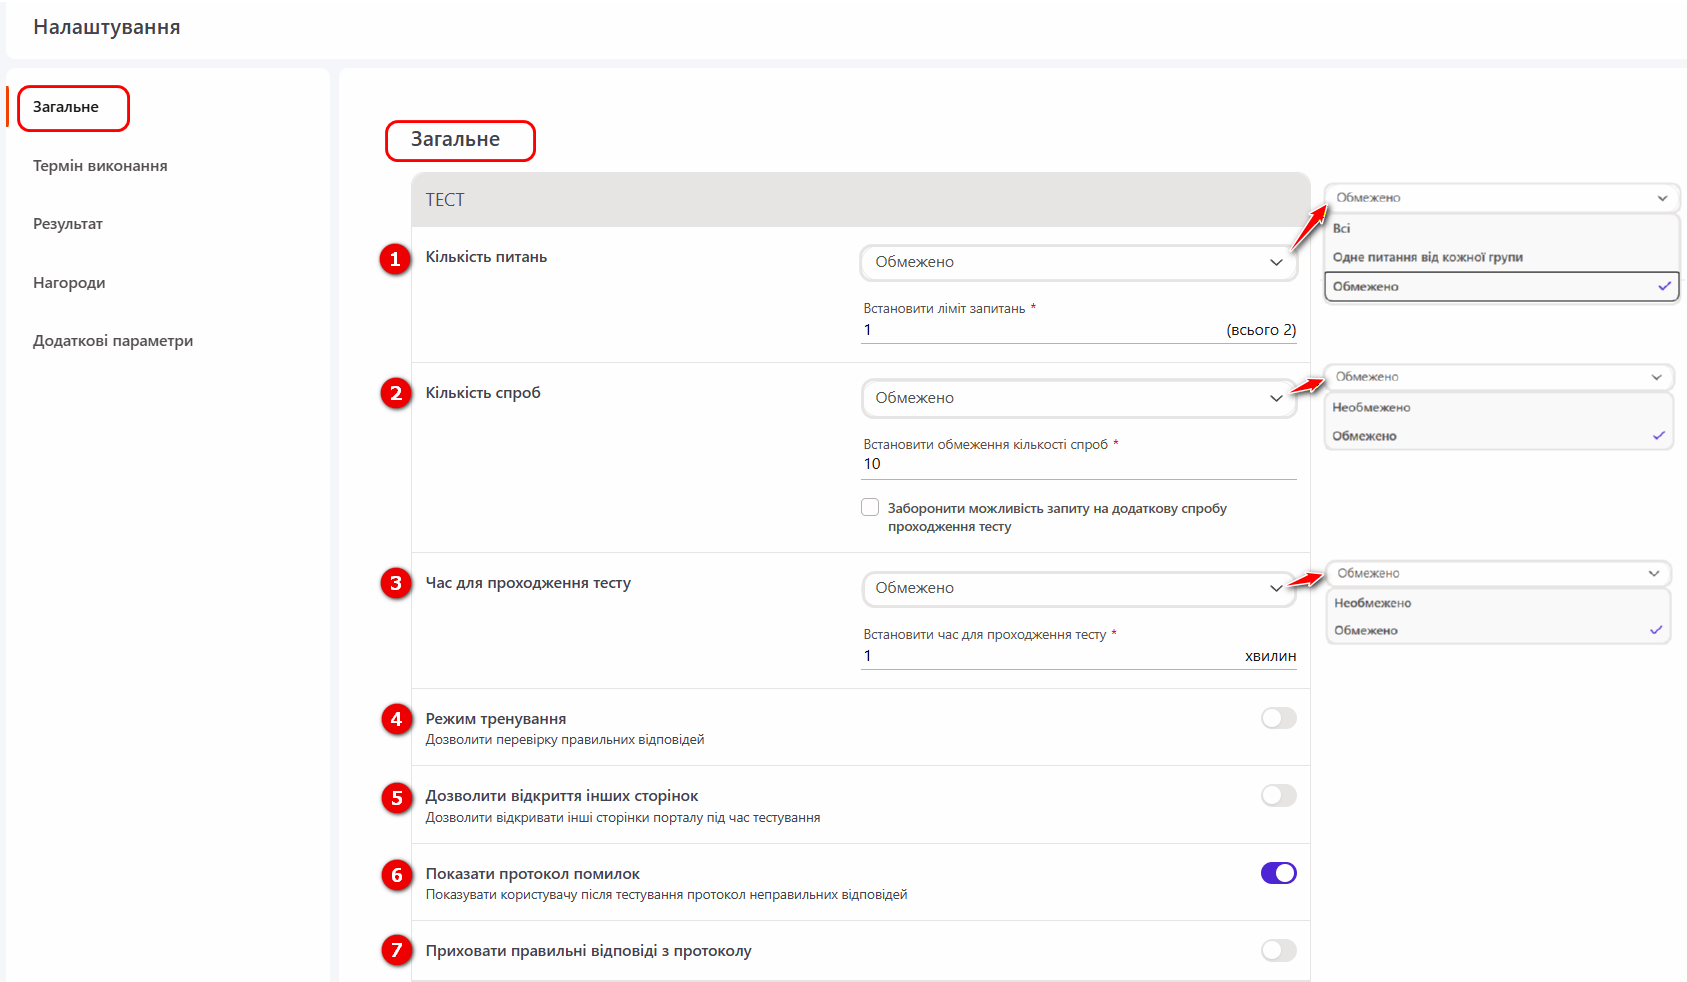Screen dimensions: 1687x982
Task: Open the Кількість питань dropdown
Action: (x=1078, y=262)
